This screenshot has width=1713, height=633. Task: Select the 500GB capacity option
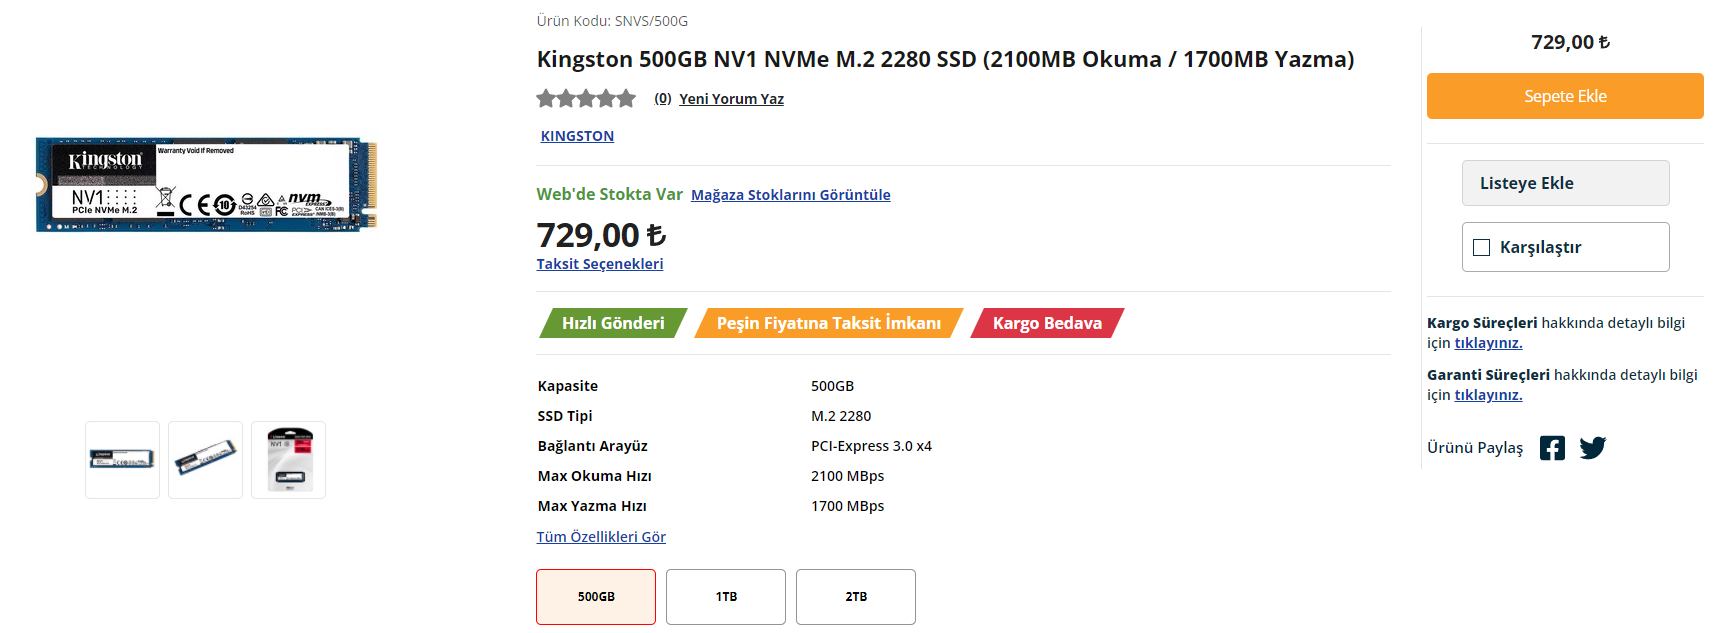(x=596, y=597)
